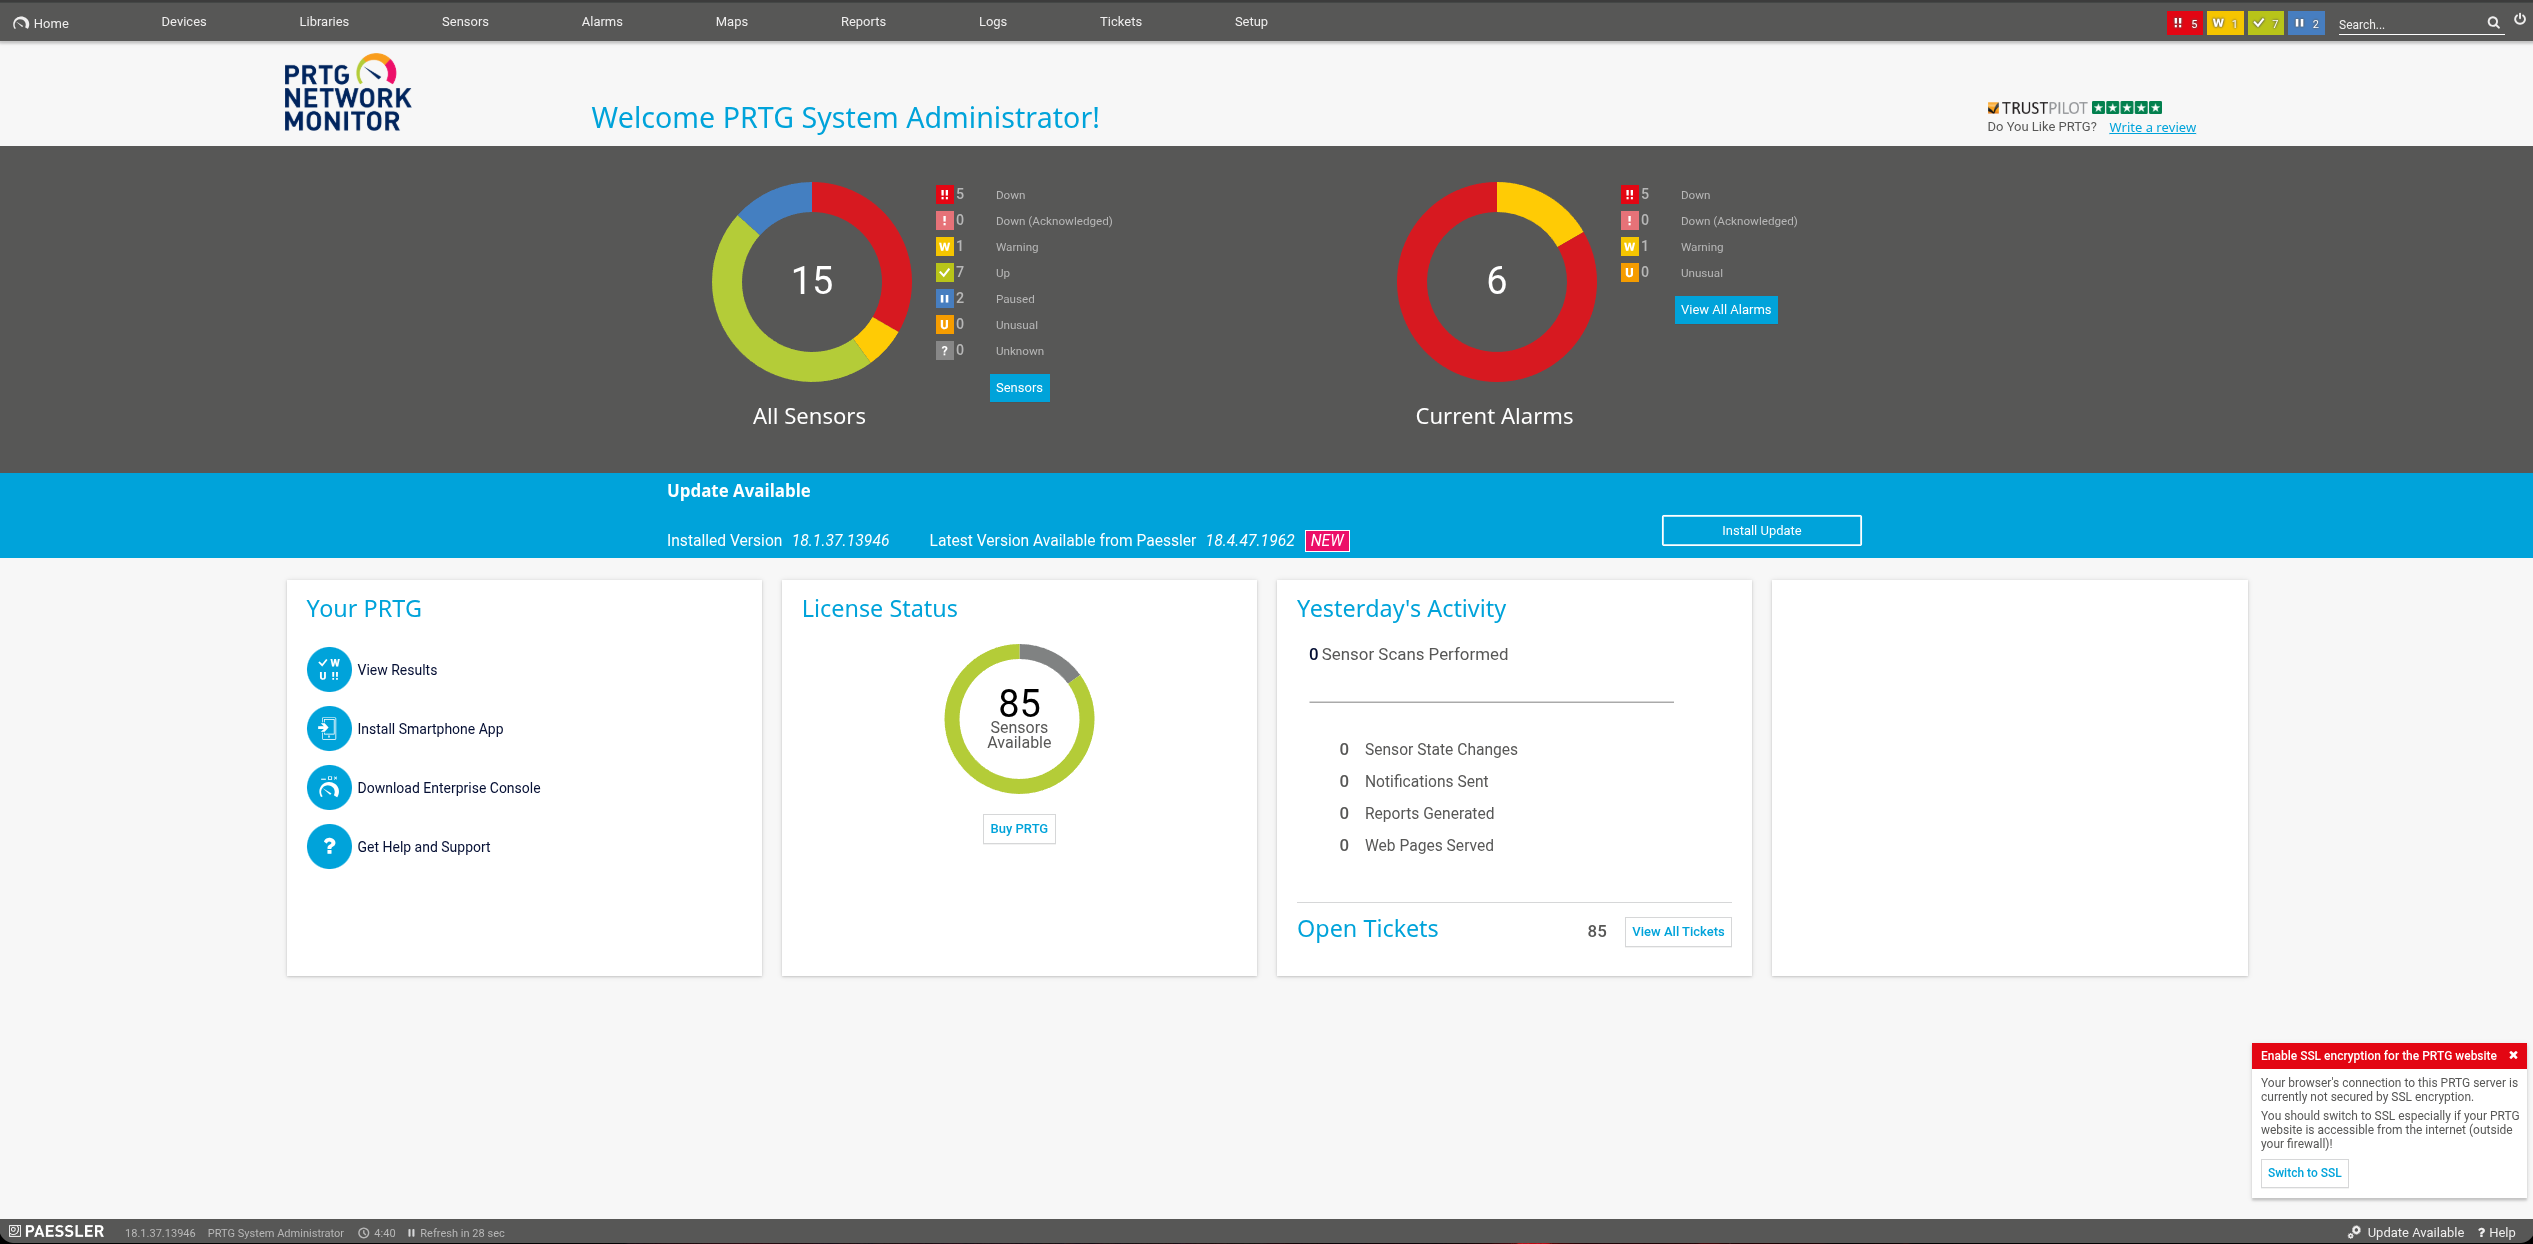
Task: Click the 18.1.37.13946 version number in footer
Action: [x=160, y=1233]
